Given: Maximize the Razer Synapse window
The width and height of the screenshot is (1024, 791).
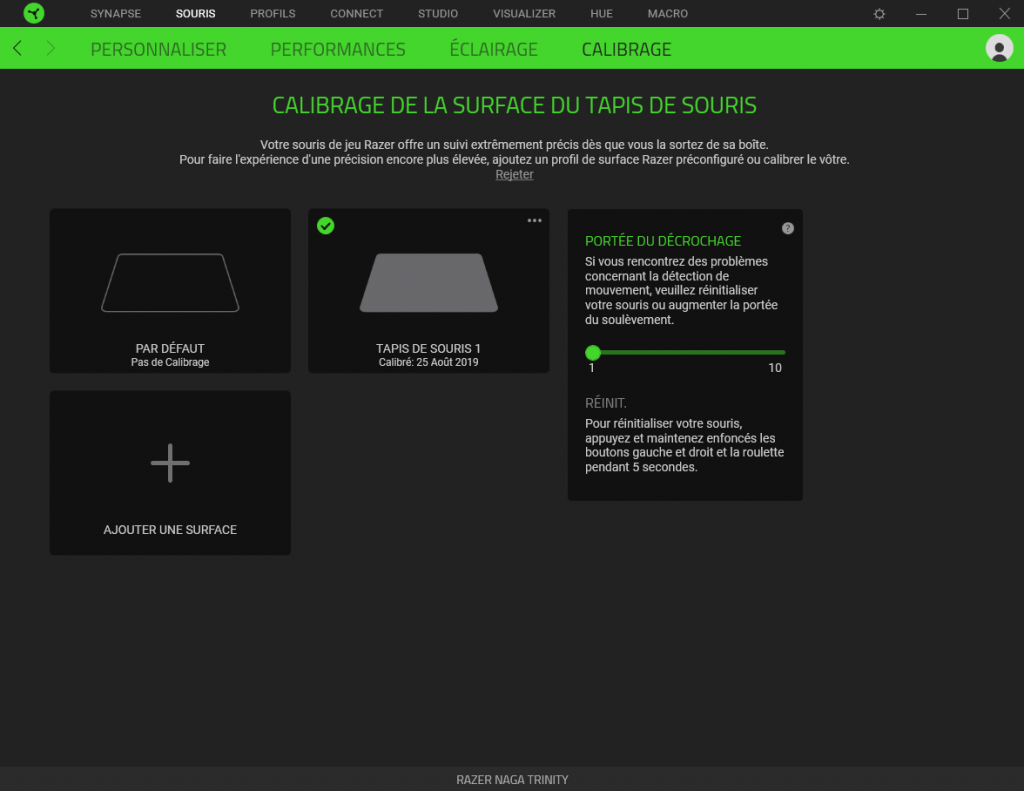Looking at the screenshot, I should click(x=963, y=14).
